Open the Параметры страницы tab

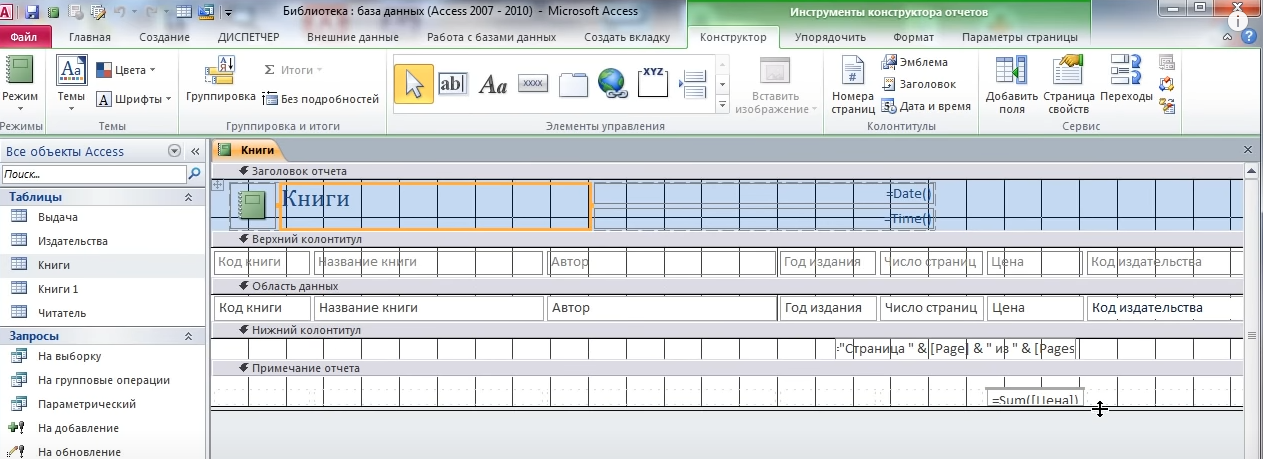[x=1019, y=38]
